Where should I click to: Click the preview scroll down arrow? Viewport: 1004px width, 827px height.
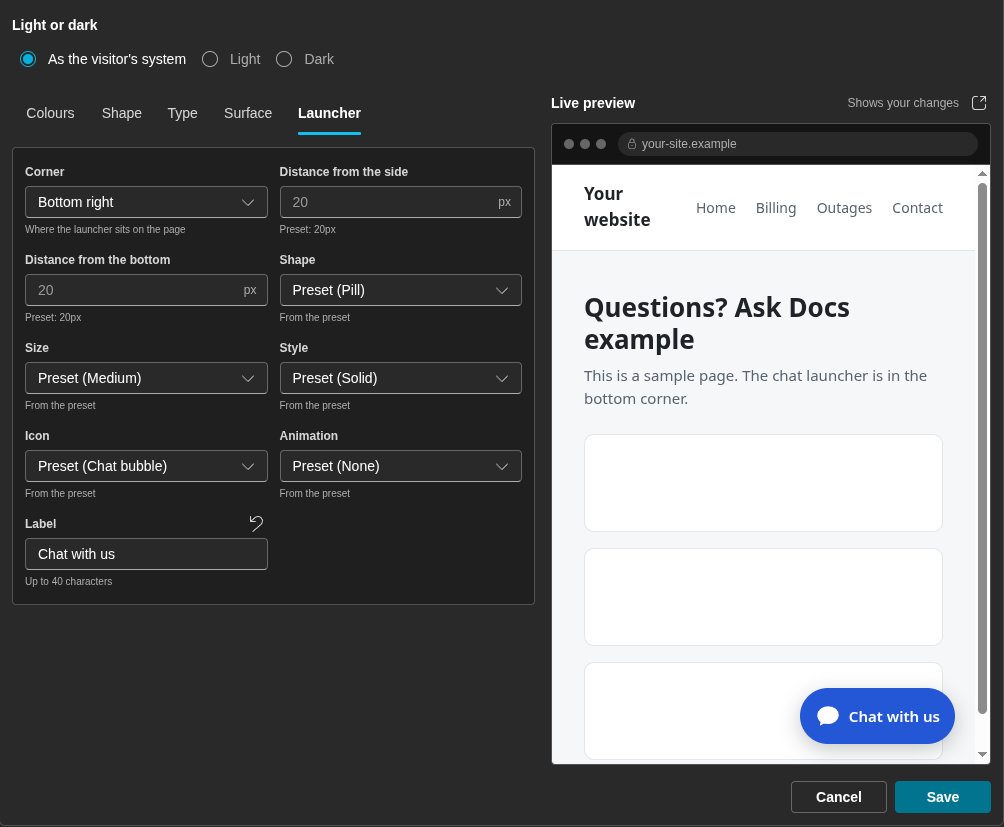pyautogui.click(x=982, y=755)
